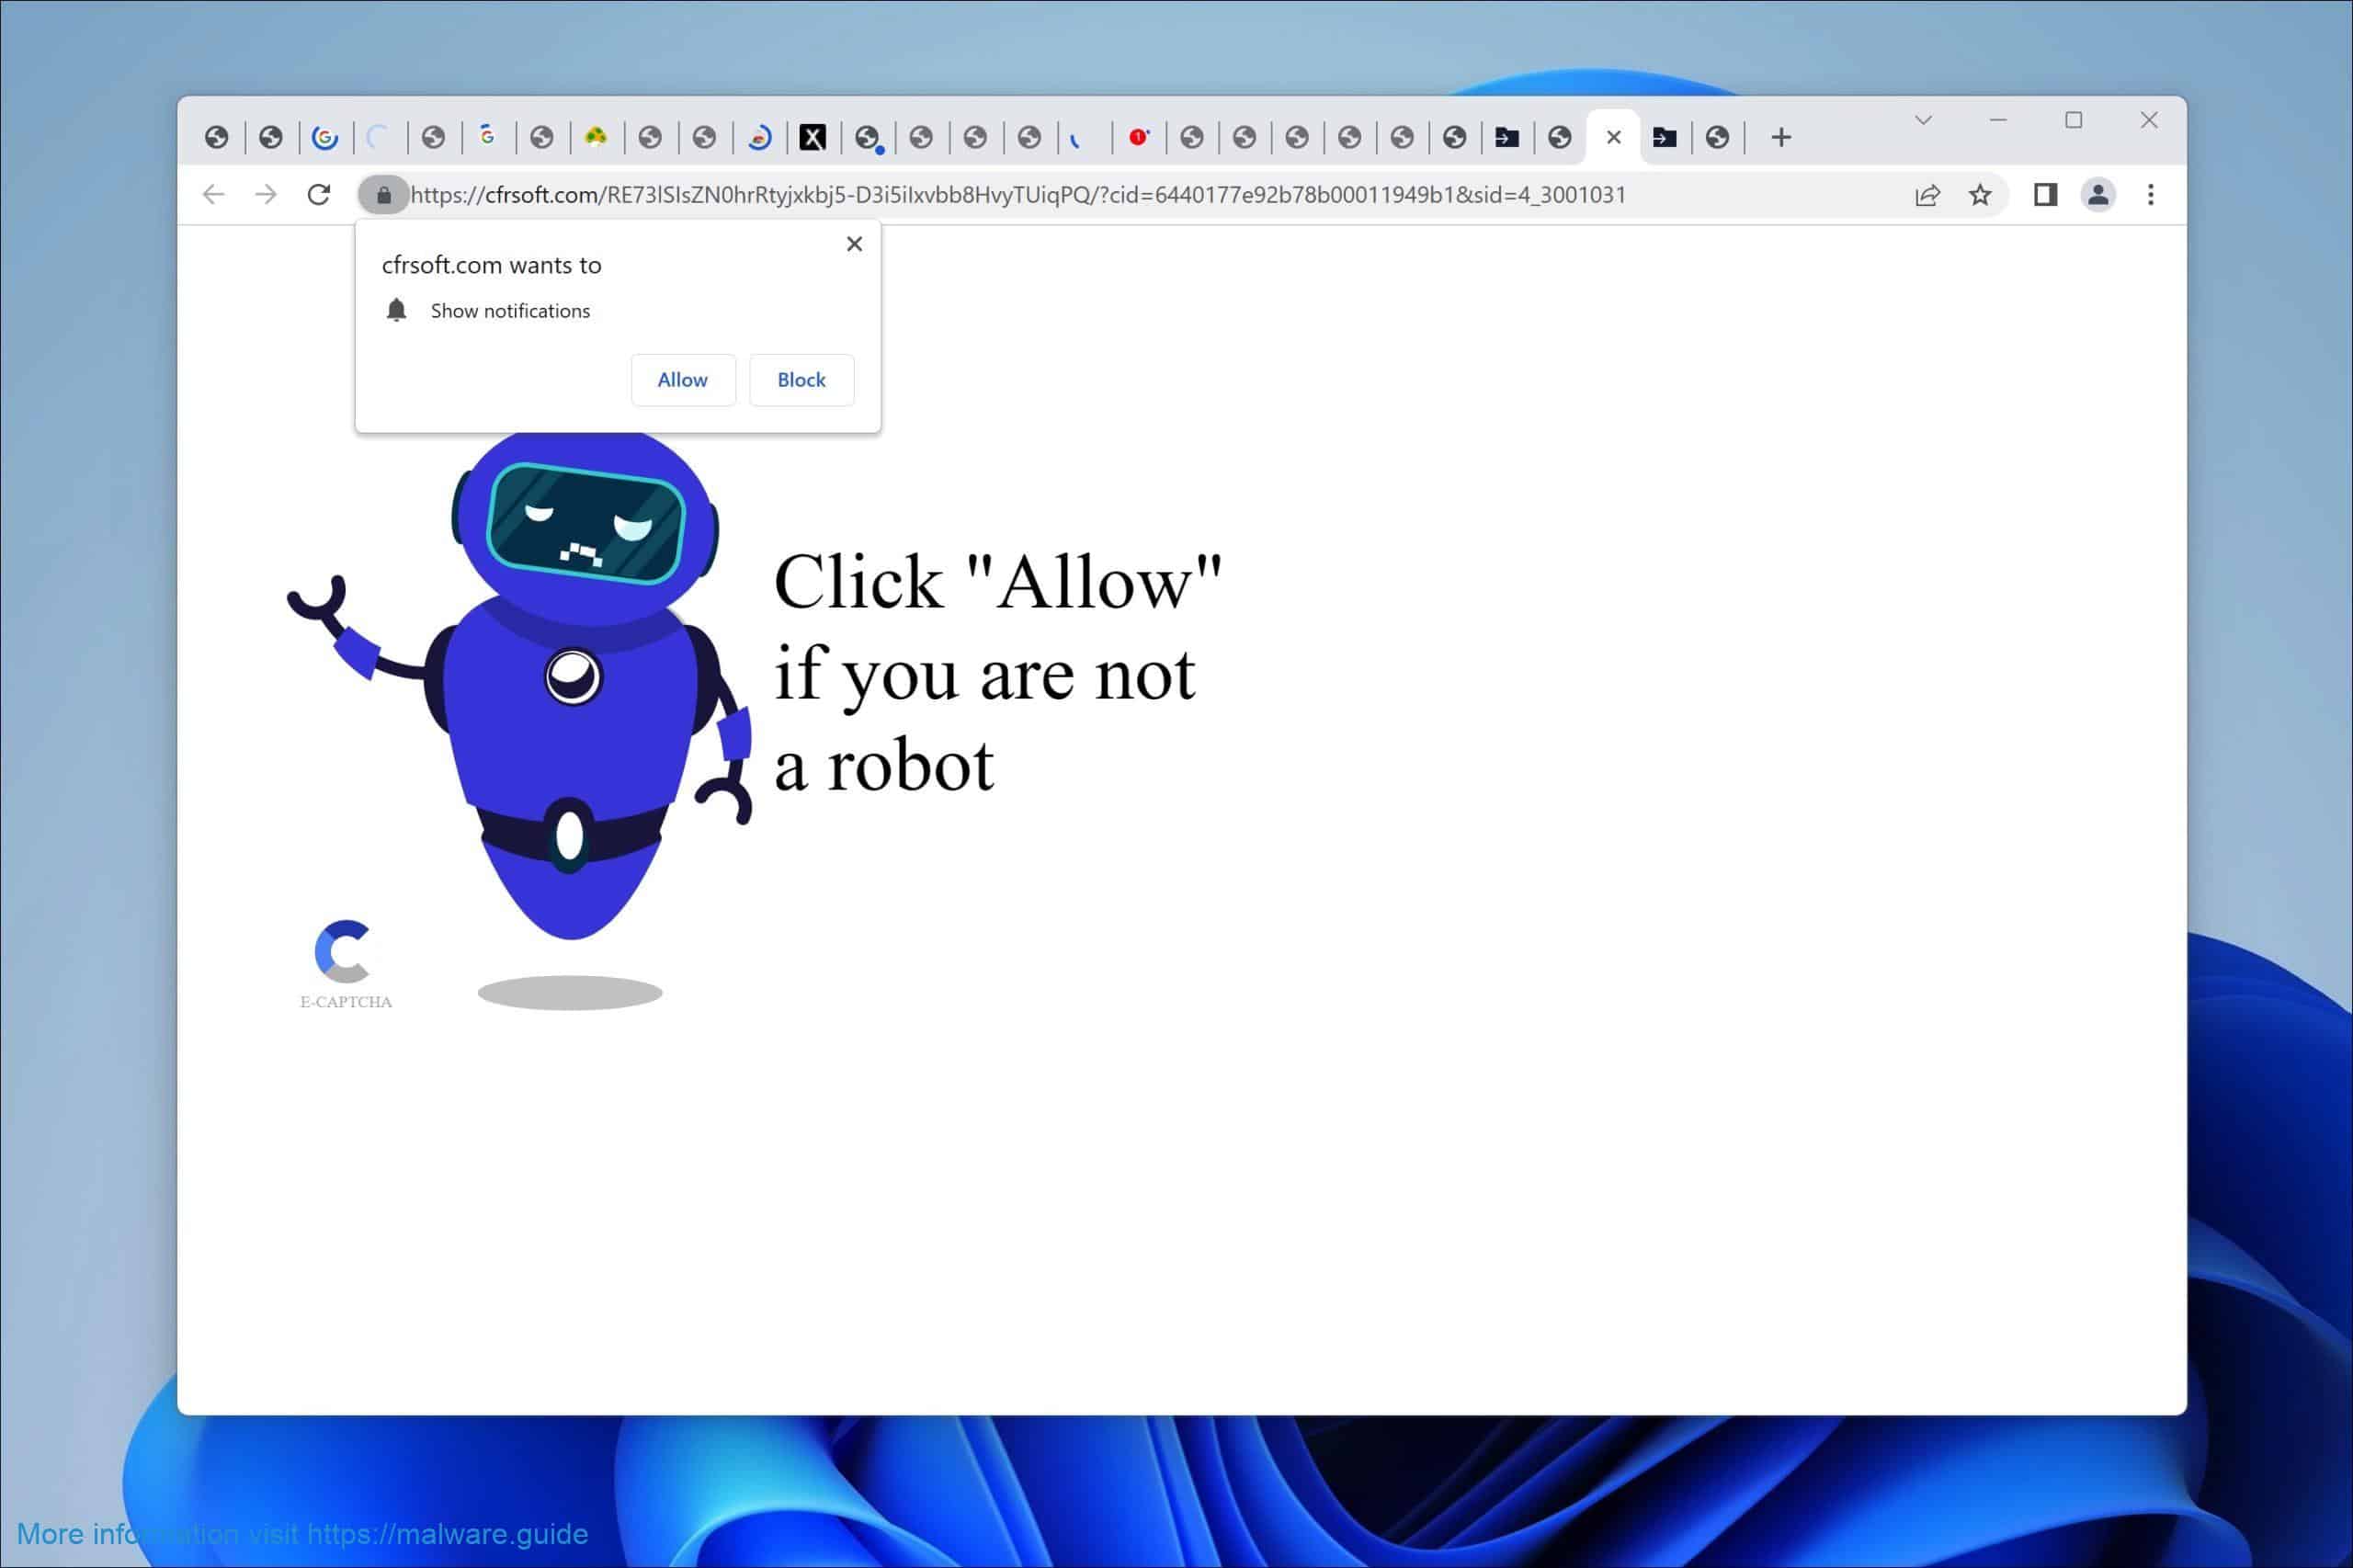Close the active tab
The height and width of the screenshot is (1568, 2353).
pos(1613,138)
